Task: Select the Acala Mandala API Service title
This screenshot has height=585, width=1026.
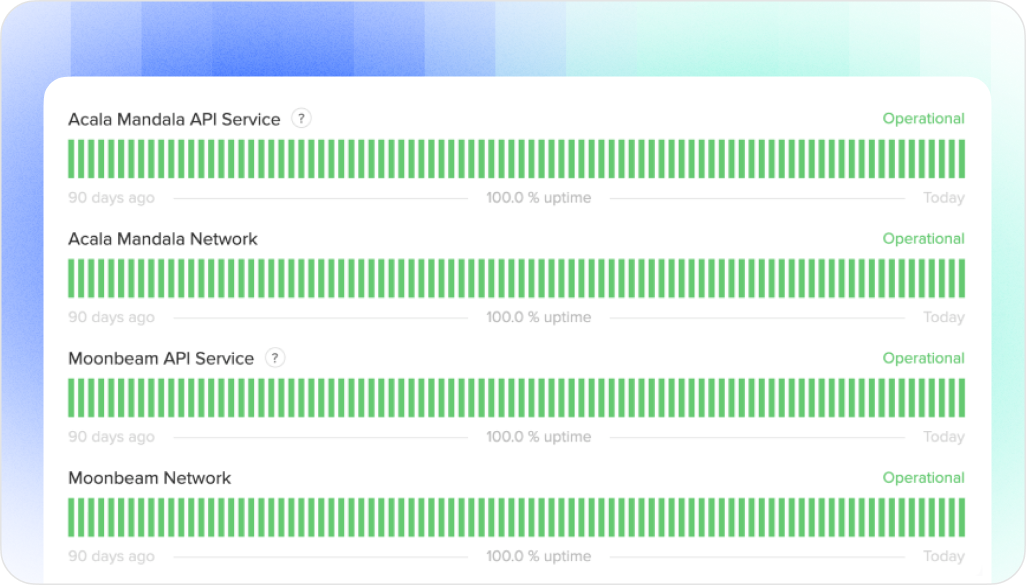Action: coord(174,119)
